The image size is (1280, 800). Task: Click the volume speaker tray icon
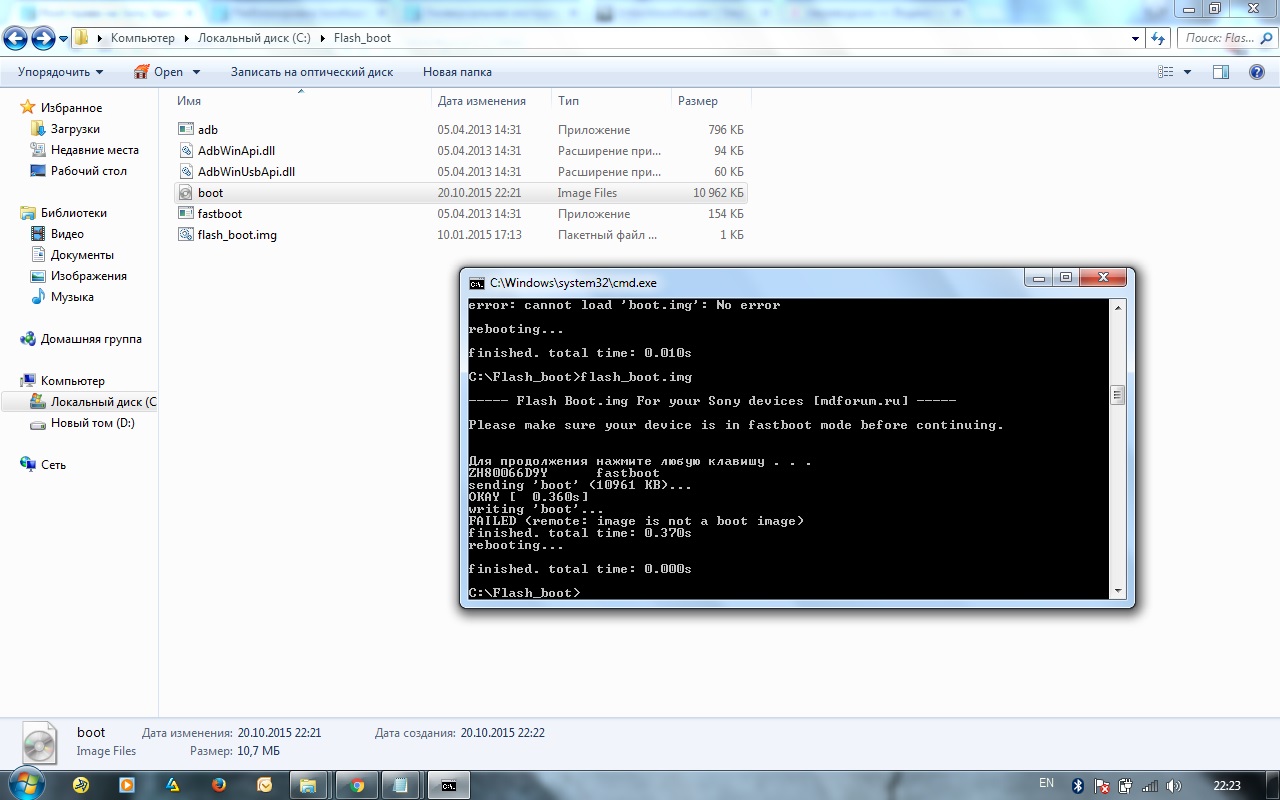pyautogui.click(x=1174, y=786)
